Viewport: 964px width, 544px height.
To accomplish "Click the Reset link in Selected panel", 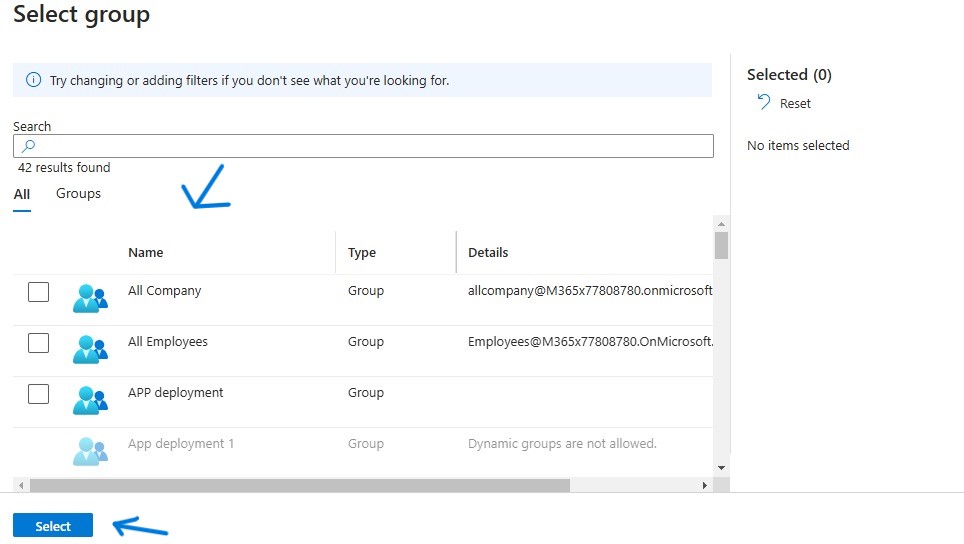I will click(x=795, y=103).
